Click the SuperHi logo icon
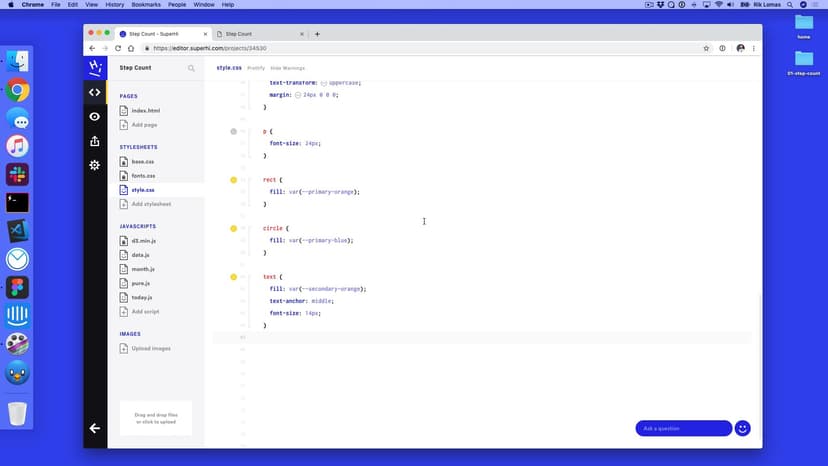This screenshot has width=828, height=466. pyautogui.click(x=95, y=68)
